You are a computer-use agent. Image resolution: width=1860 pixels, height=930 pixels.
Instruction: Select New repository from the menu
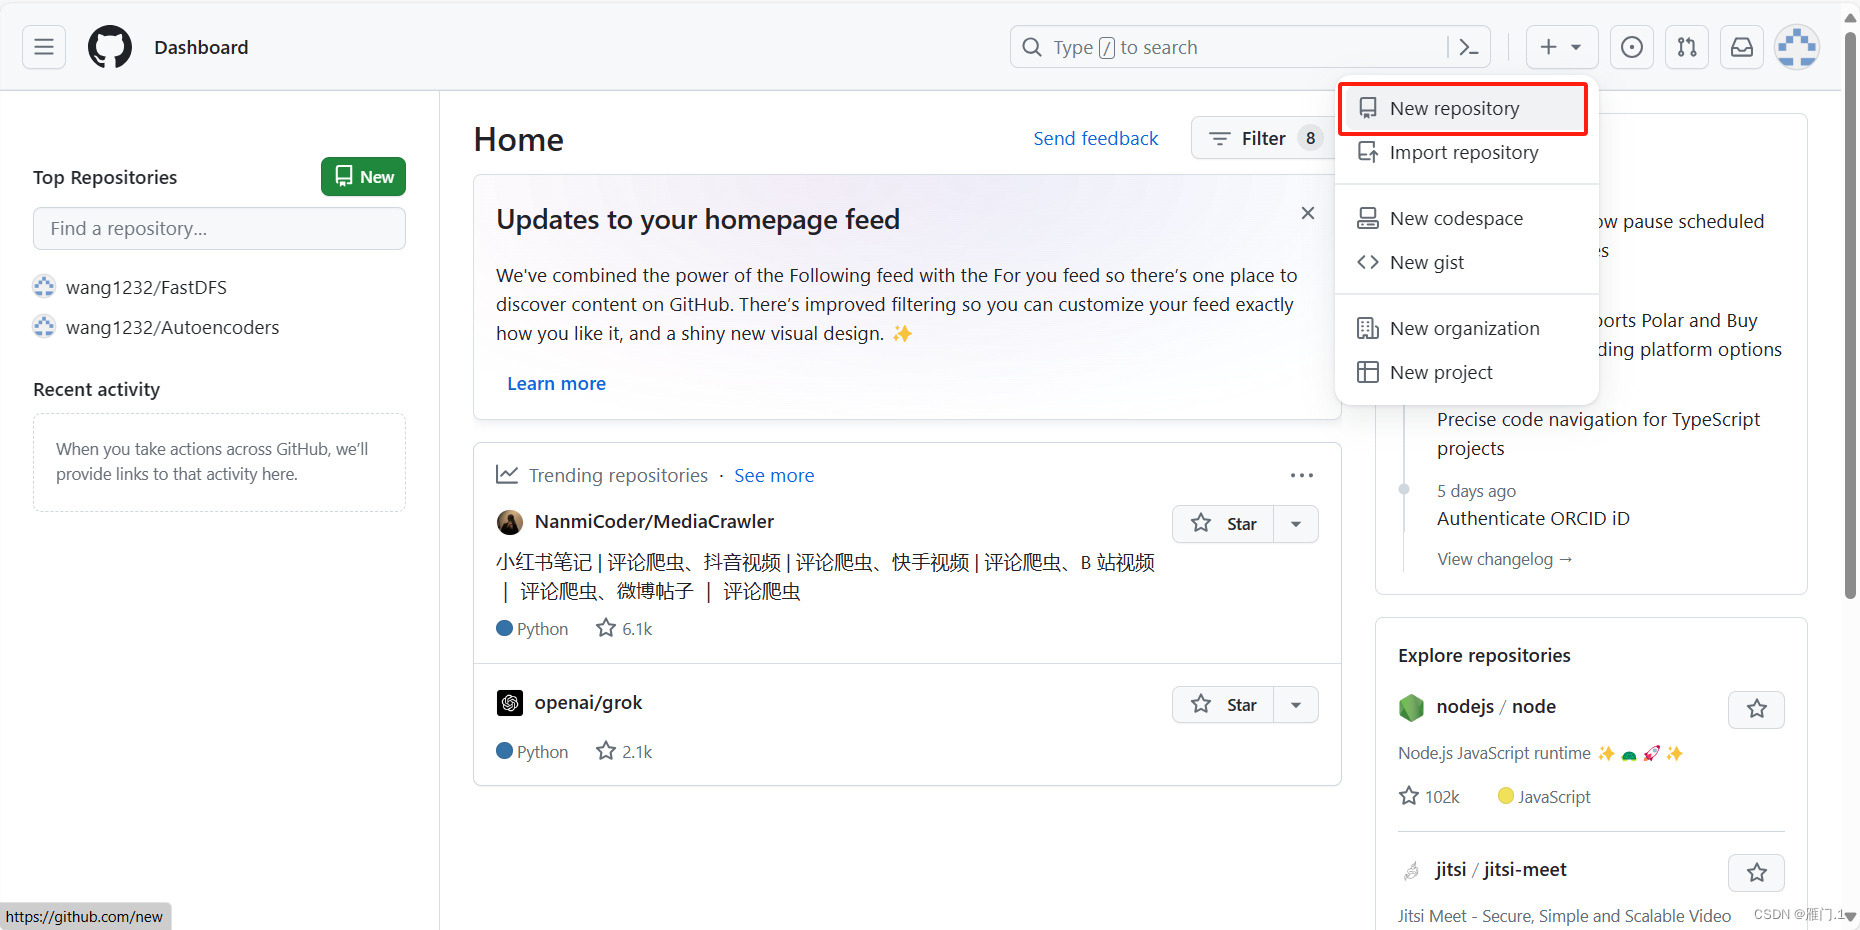click(1463, 108)
